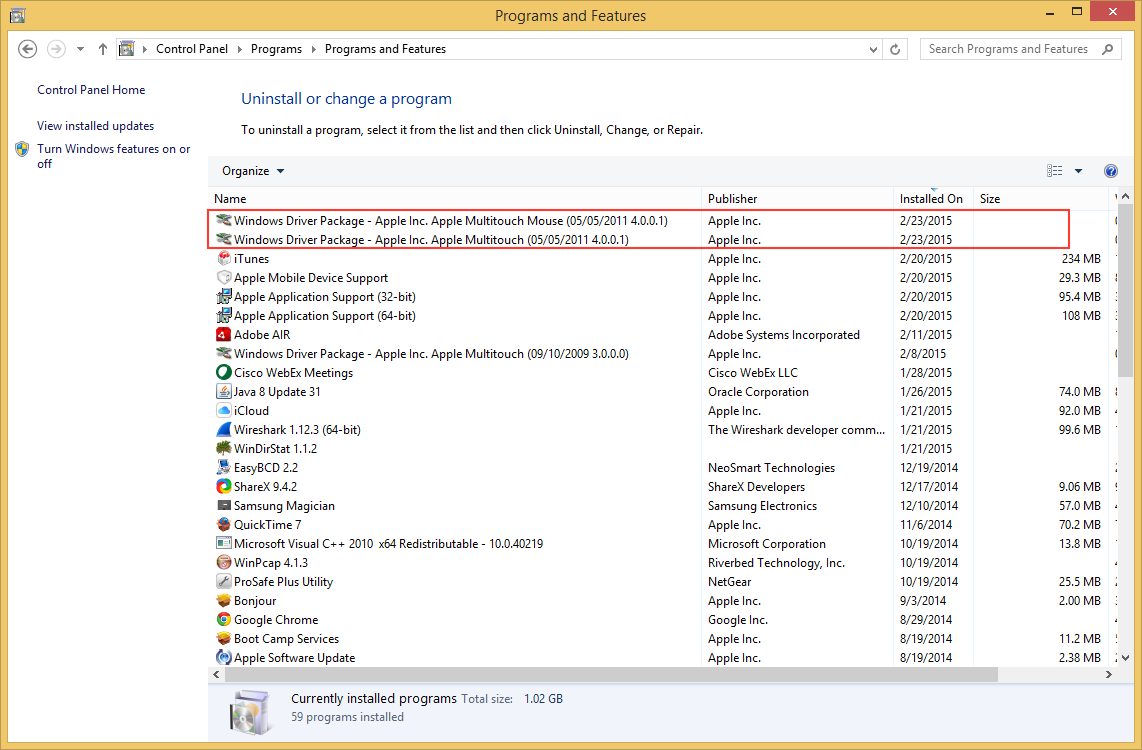Click the vertical scrollbar down arrow
The width and height of the screenshot is (1142, 750).
(1125, 658)
